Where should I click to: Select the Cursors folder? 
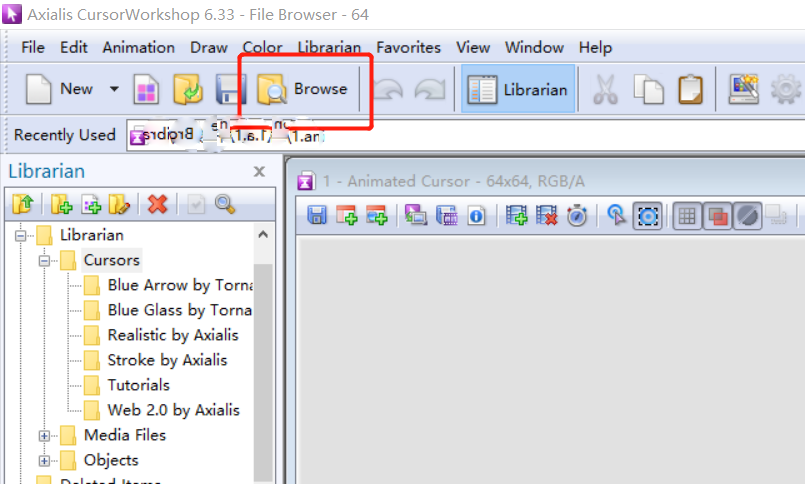(111, 260)
